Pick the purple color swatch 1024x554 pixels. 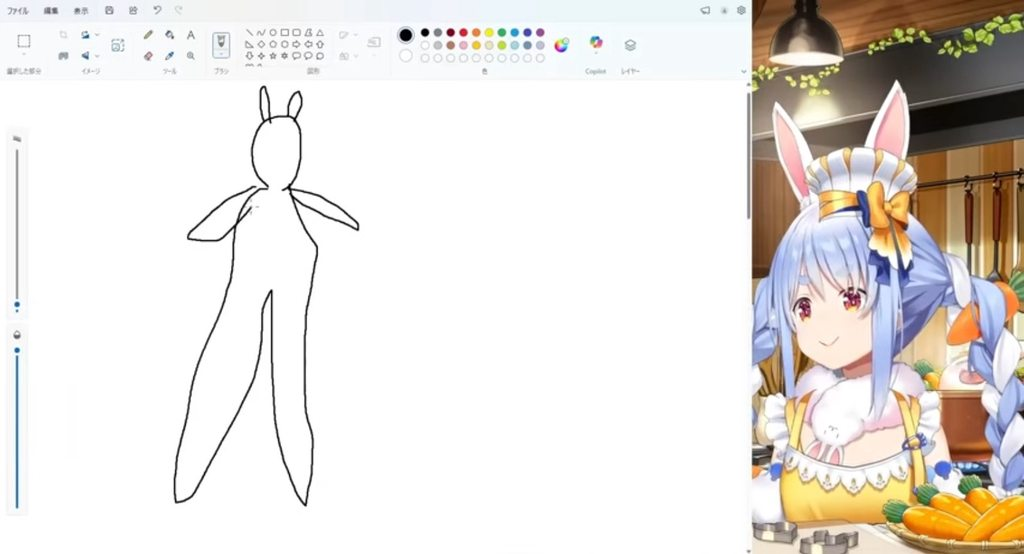[540, 33]
